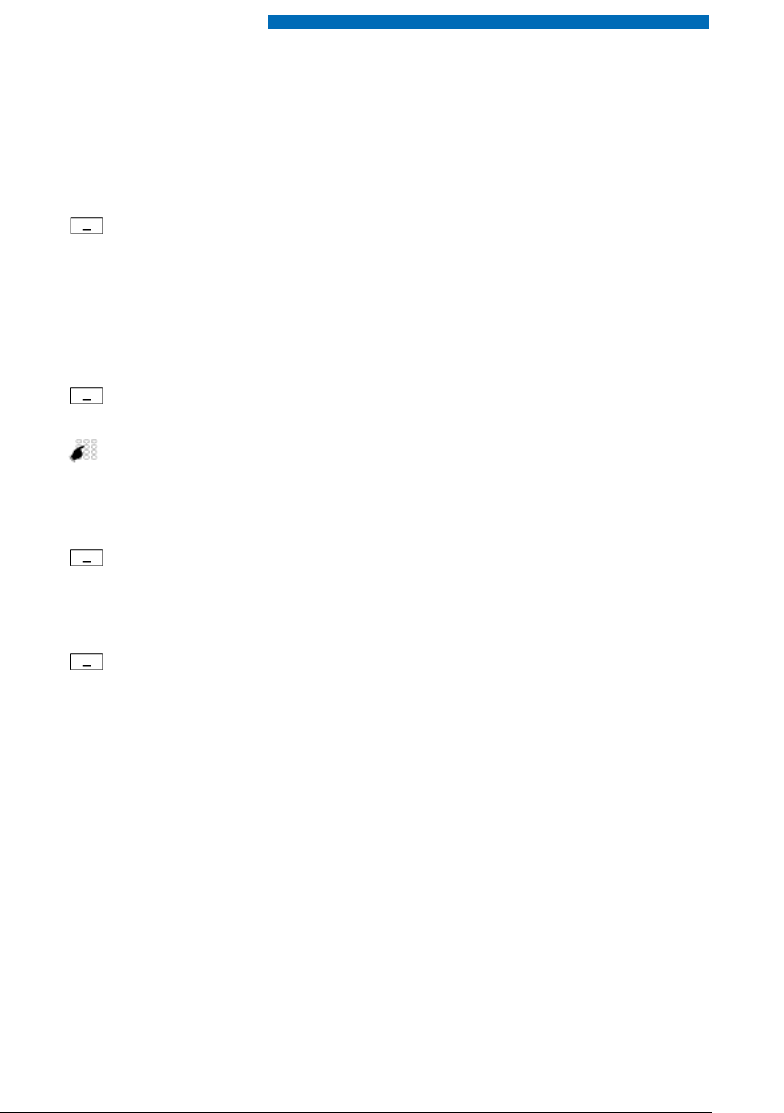Image resolution: width=784 pixels, height=1113 pixels.
Task: Select the second softkey icon from top
Action: pos(87,395)
